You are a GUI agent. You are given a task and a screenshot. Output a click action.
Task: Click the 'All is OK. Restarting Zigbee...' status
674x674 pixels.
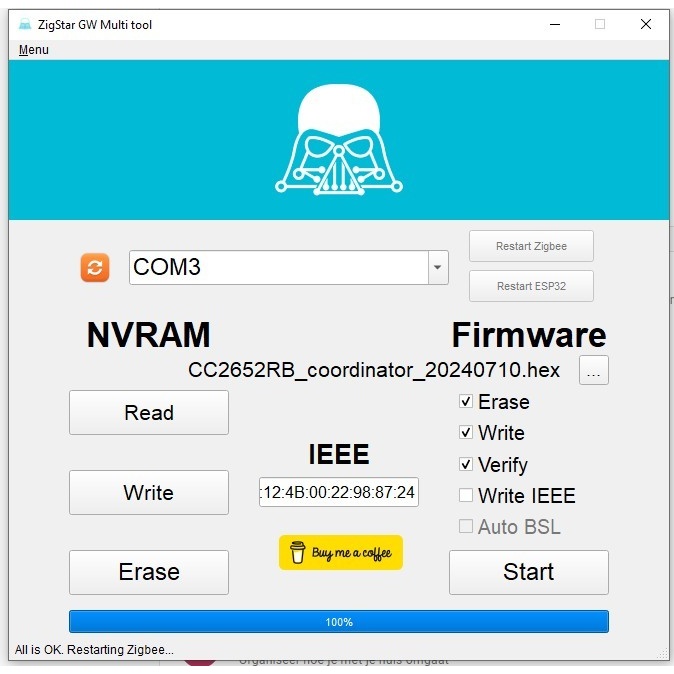(x=94, y=649)
